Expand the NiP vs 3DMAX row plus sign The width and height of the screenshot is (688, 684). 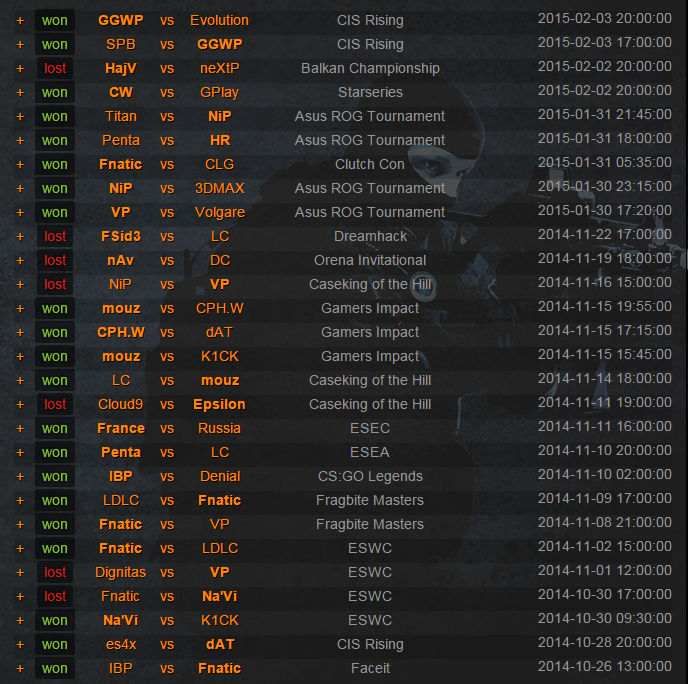(20, 189)
